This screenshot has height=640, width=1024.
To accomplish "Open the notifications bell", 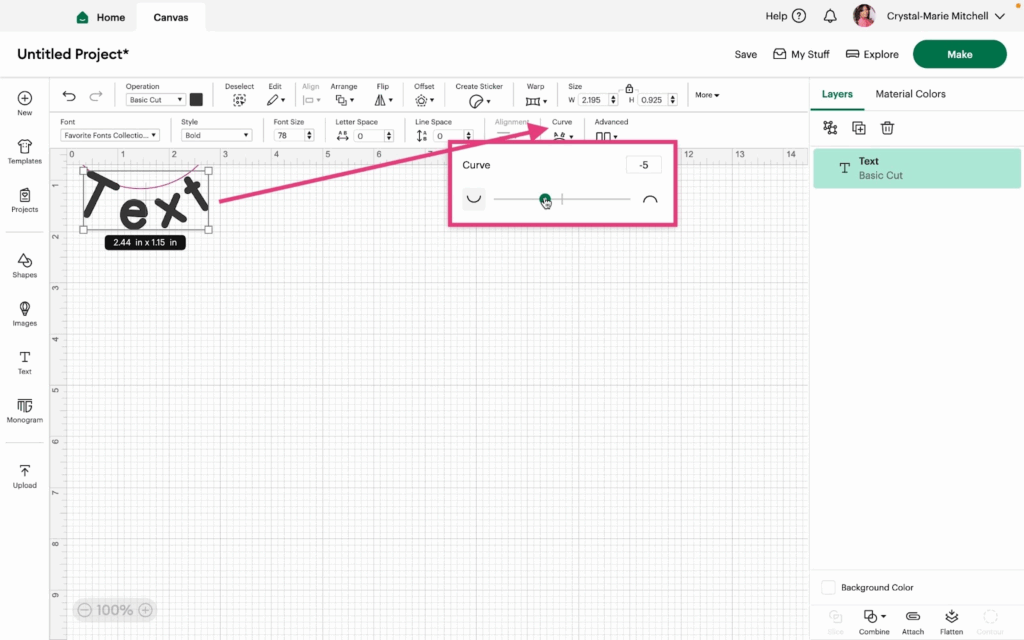I will 830,16.
